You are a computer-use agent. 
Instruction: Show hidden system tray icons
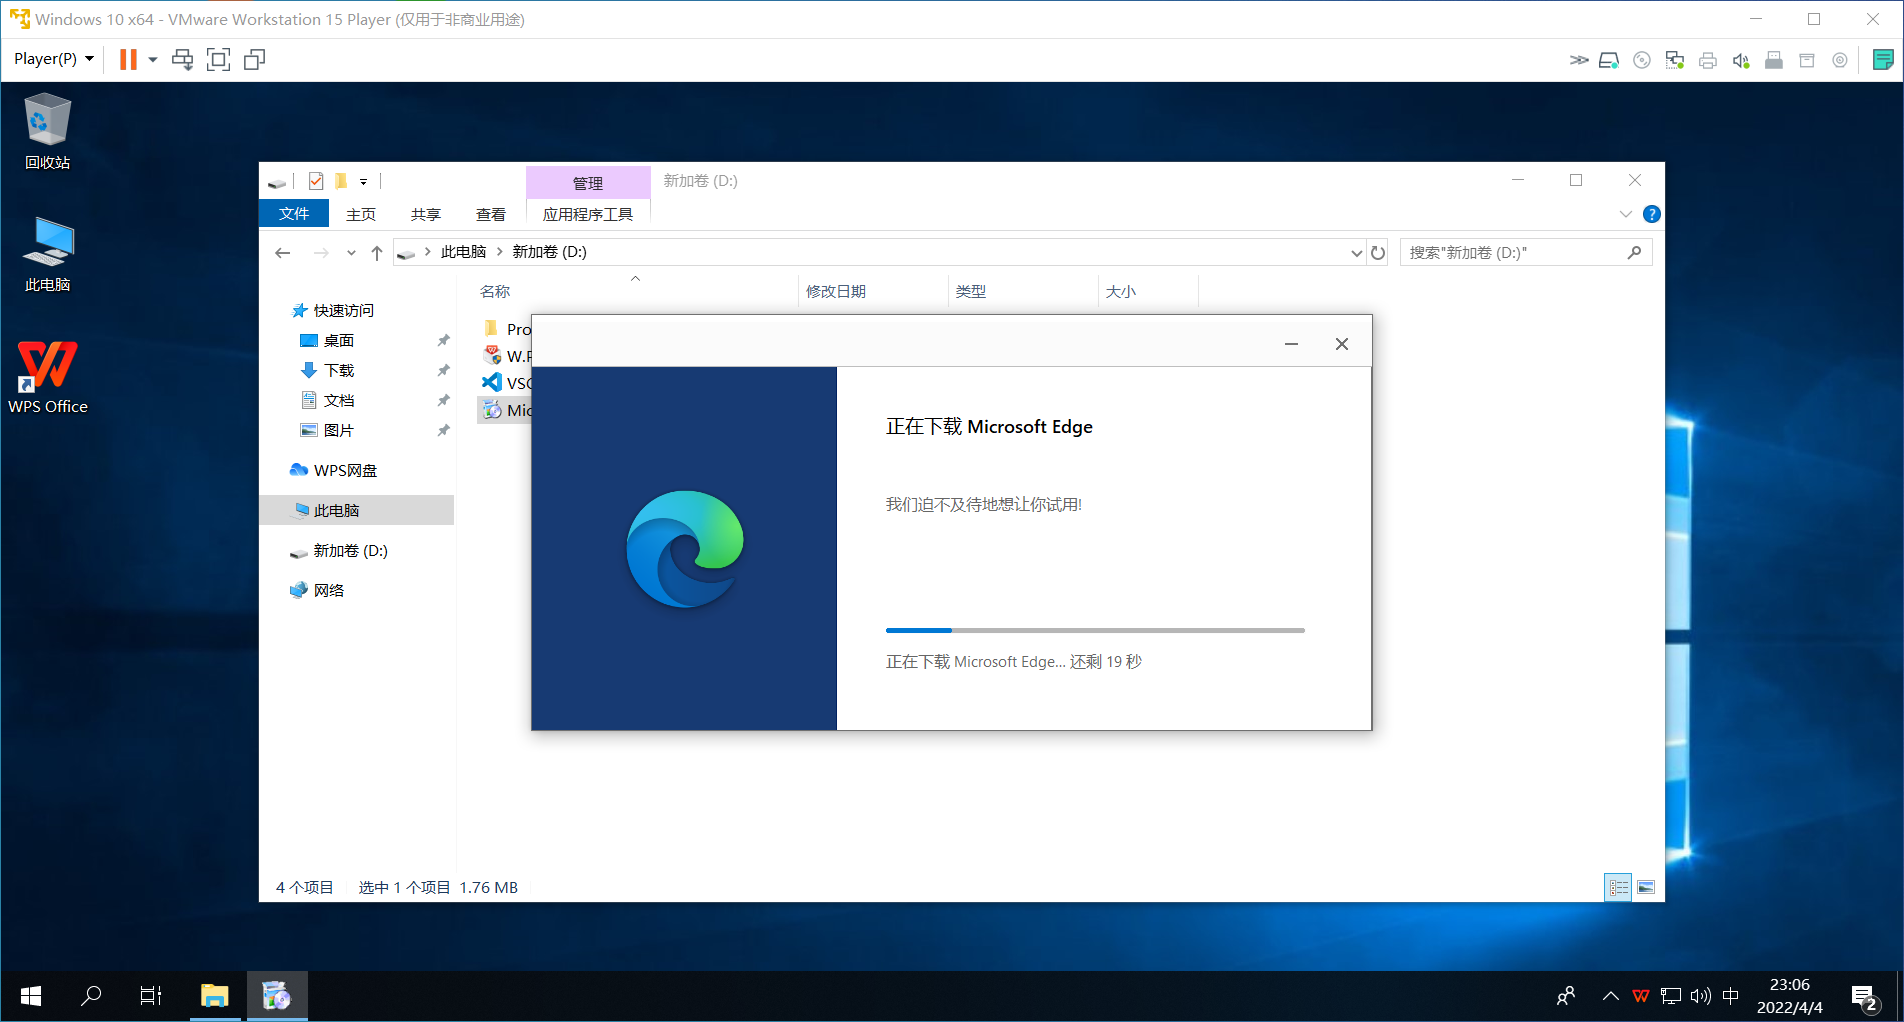pos(1610,996)
